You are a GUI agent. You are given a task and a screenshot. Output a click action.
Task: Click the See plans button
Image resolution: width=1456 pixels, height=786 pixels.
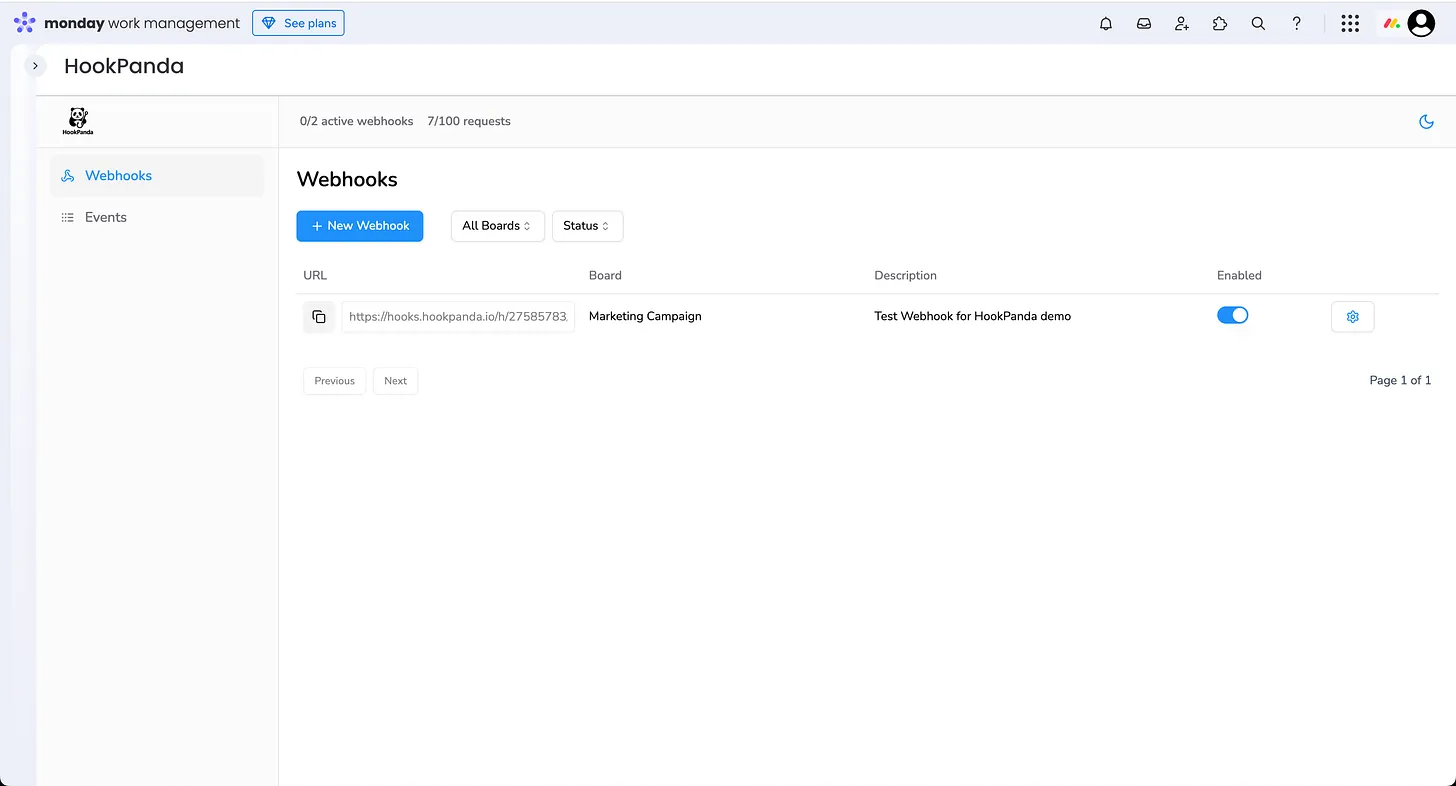pyautogui.click(x=298, y=23)
